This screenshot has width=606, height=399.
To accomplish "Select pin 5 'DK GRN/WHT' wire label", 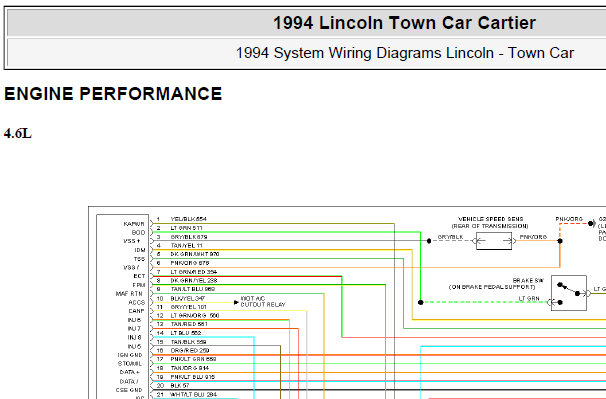I will tap(195, 254).
